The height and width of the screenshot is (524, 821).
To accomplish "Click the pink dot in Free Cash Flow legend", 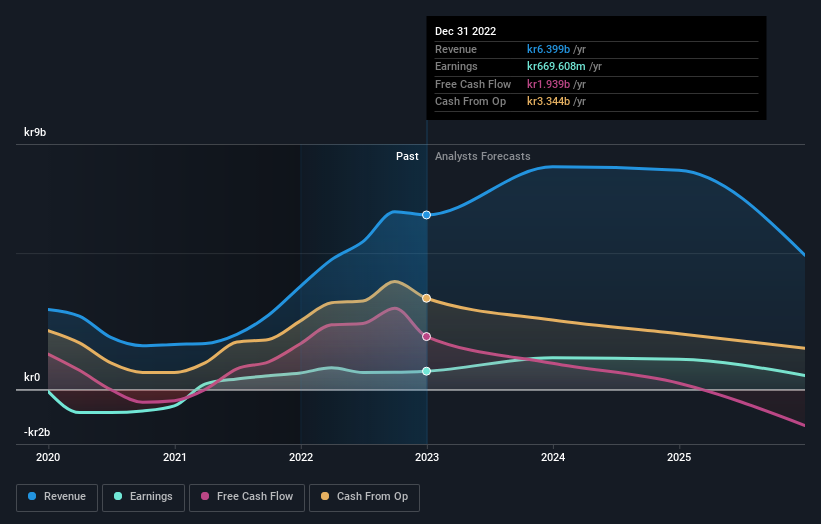I will click(x=205, y=496).
